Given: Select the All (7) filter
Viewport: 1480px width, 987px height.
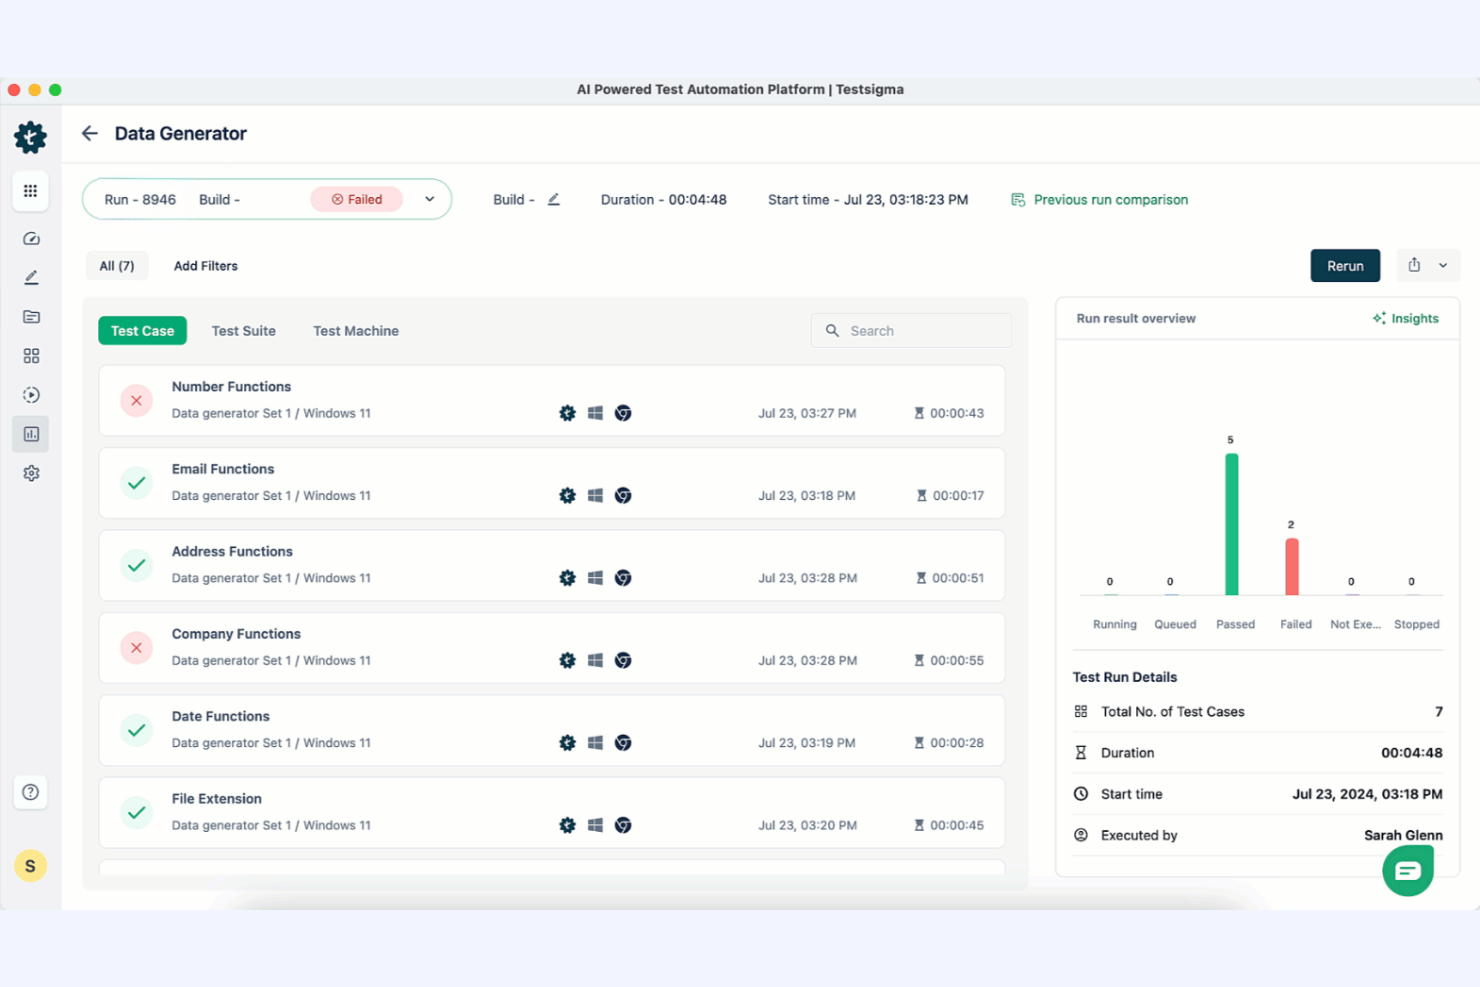Looking at the screenshot, I should point(117,265).
